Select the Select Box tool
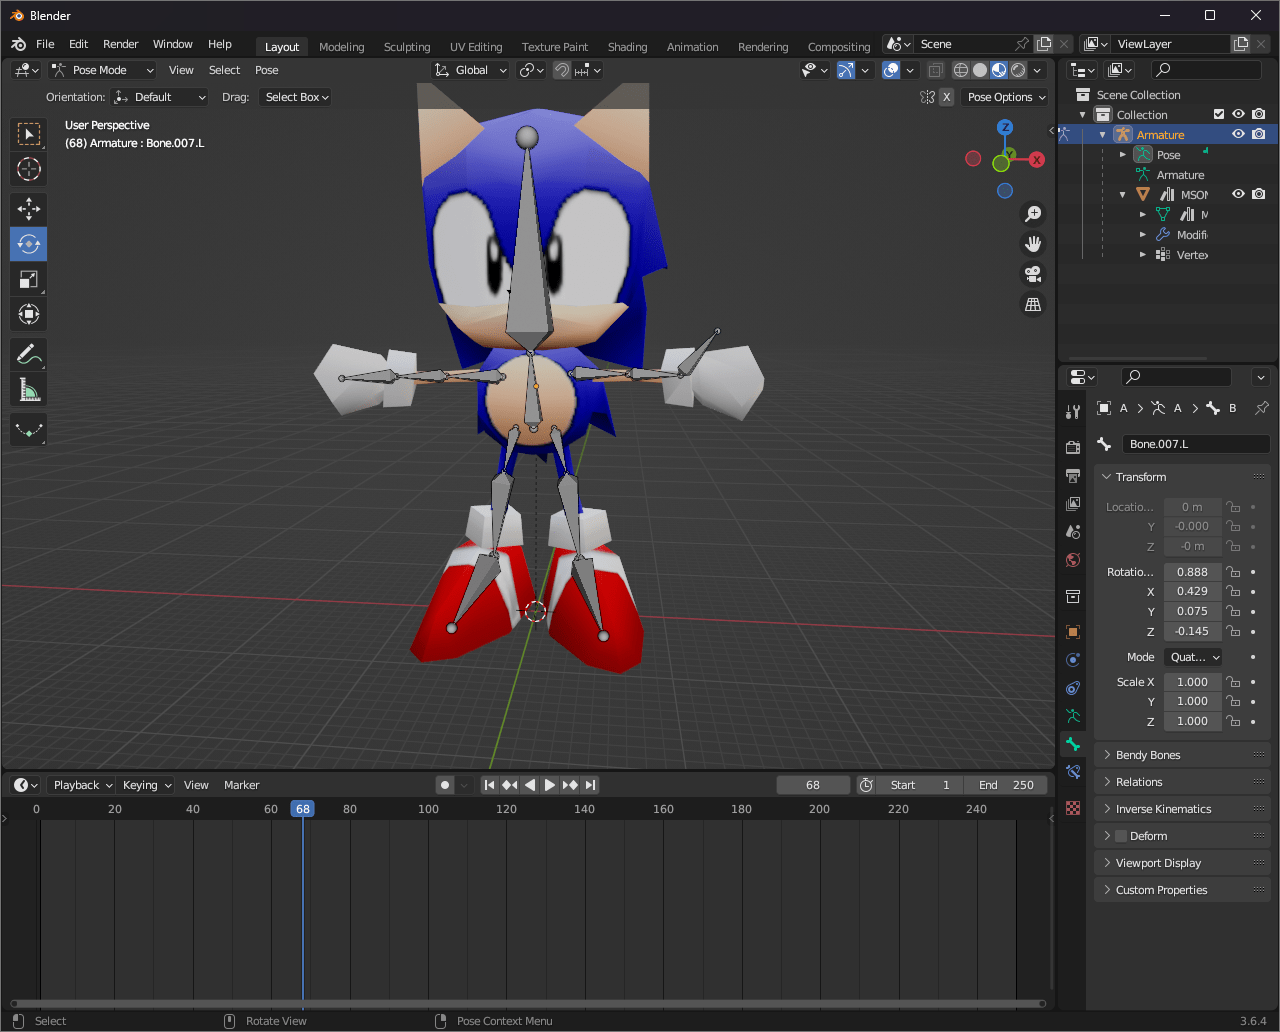 coord(29,134)
